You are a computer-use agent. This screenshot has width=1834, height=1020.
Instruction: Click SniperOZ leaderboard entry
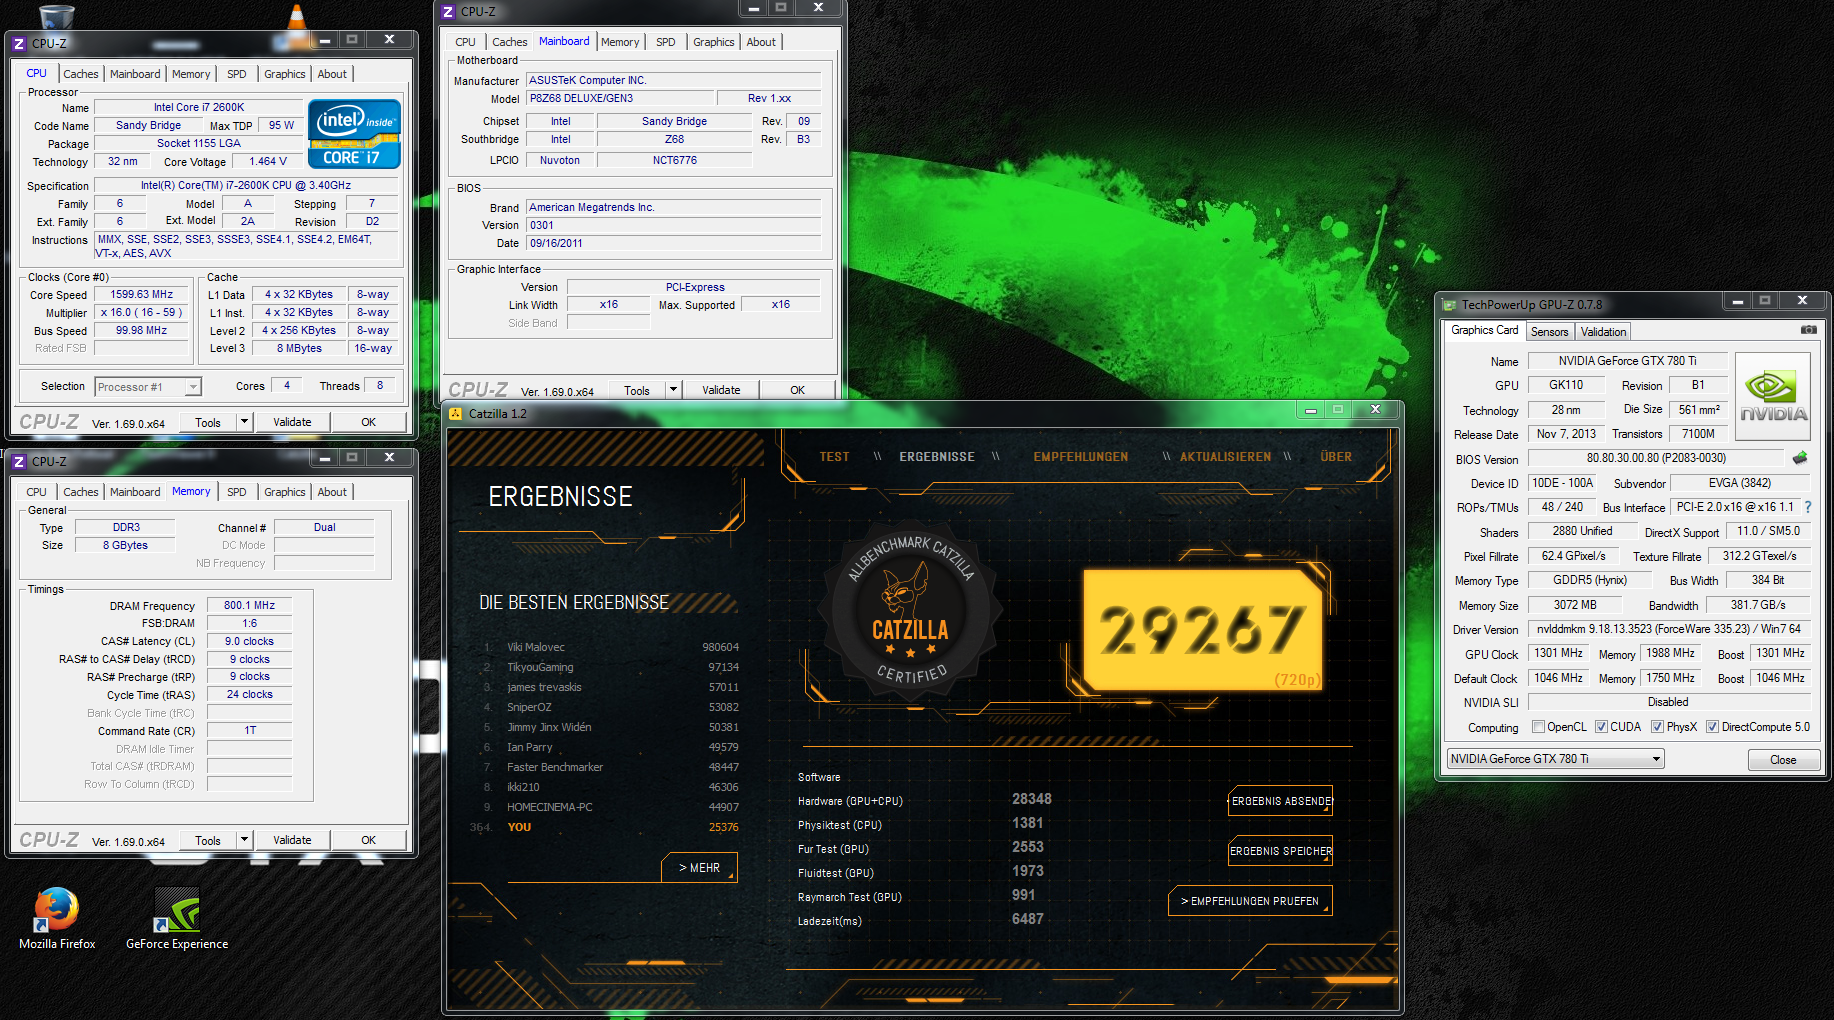tap(610, 707)
